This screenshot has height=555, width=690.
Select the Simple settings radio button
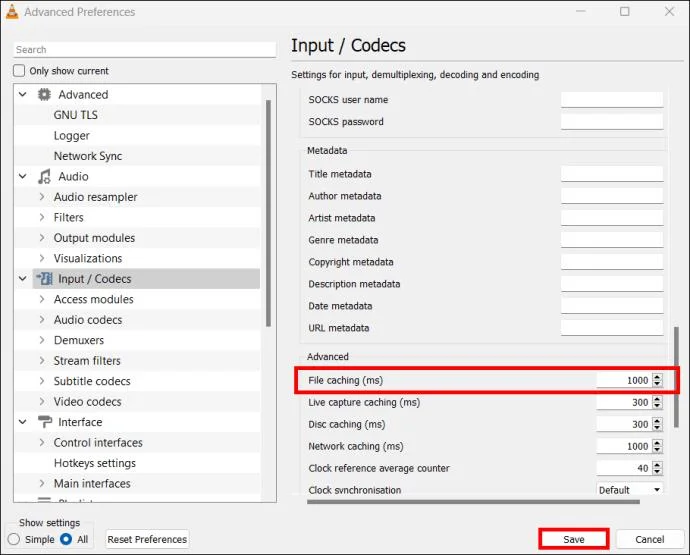pos(14,539)
